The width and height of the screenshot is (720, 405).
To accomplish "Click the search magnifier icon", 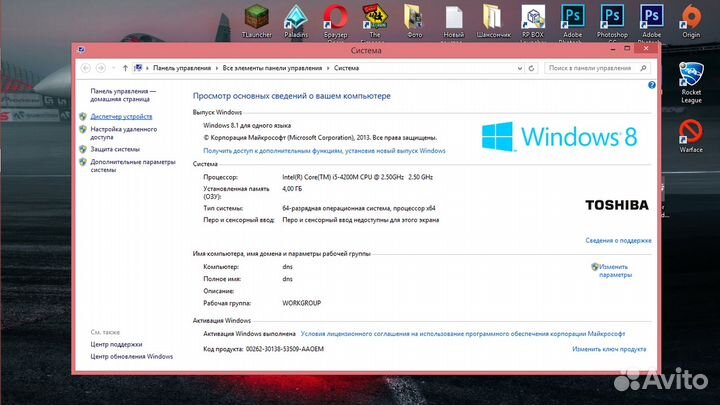I will coord(643,68).
